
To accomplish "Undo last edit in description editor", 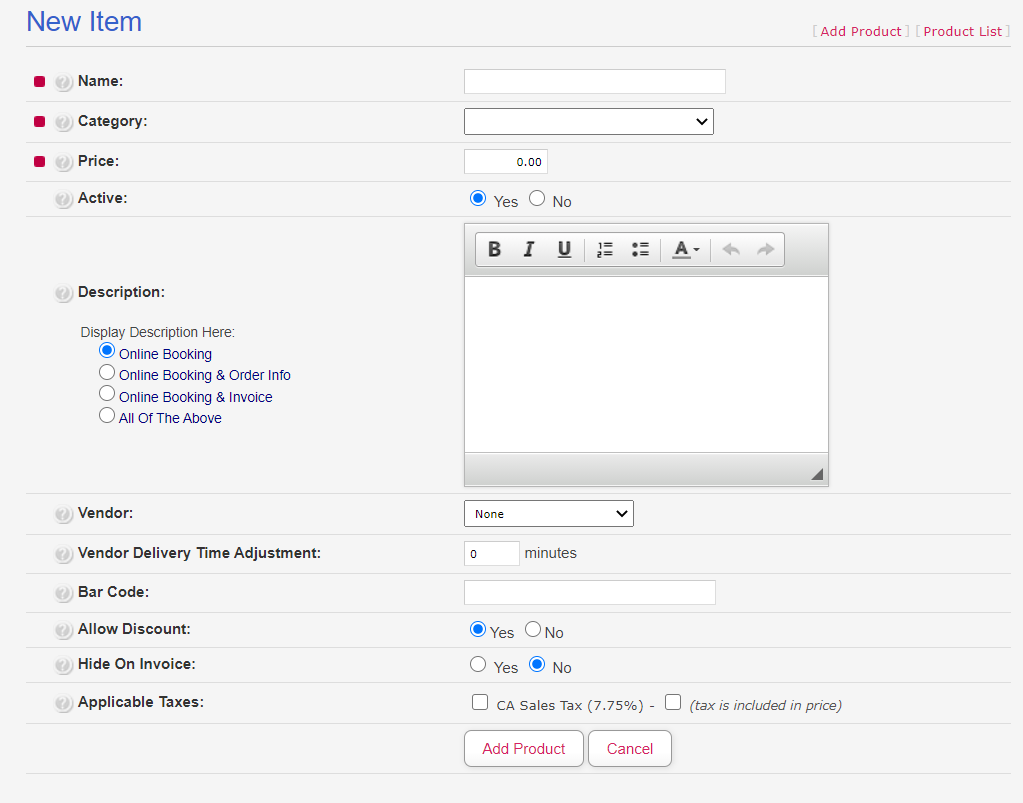I will tap(731, 249).
